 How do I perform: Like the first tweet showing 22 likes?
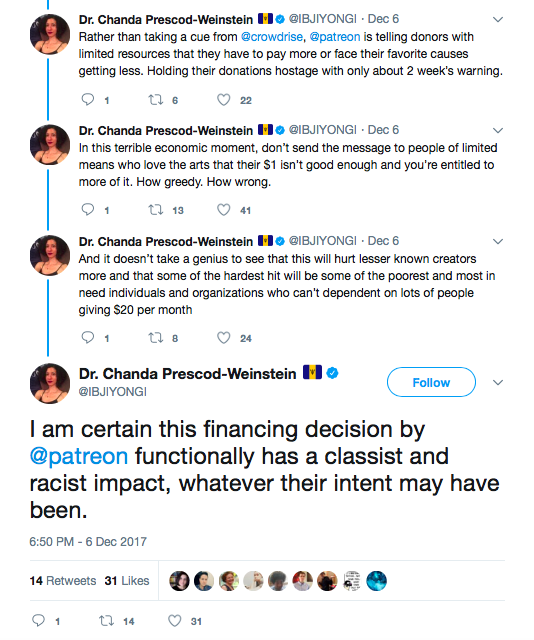pyautogui.click(x=223, y=100)
